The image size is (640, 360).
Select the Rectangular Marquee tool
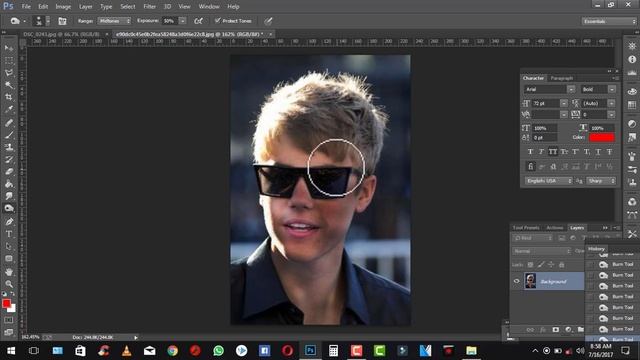(9, 60)
